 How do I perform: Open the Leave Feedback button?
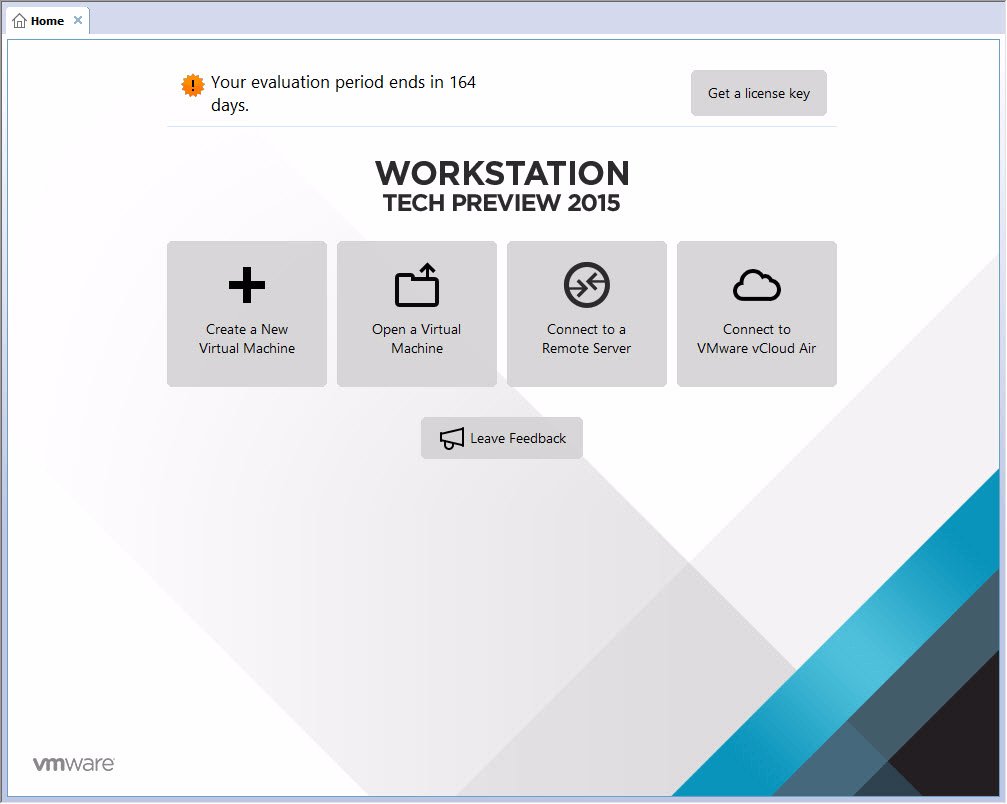coord(502,438)
